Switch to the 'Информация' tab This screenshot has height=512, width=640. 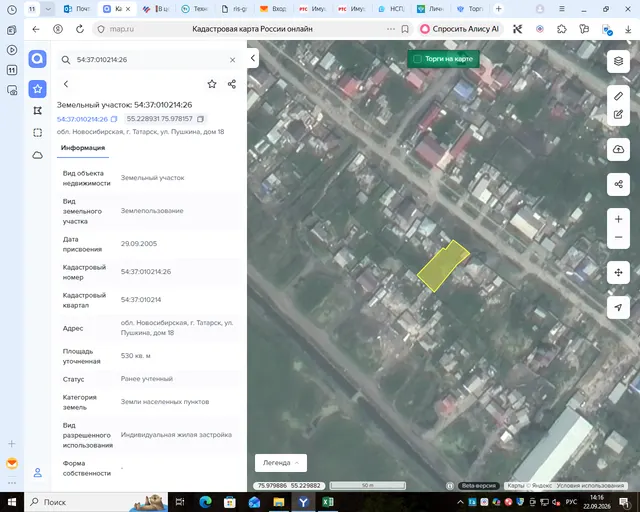[x=83, y=148]
